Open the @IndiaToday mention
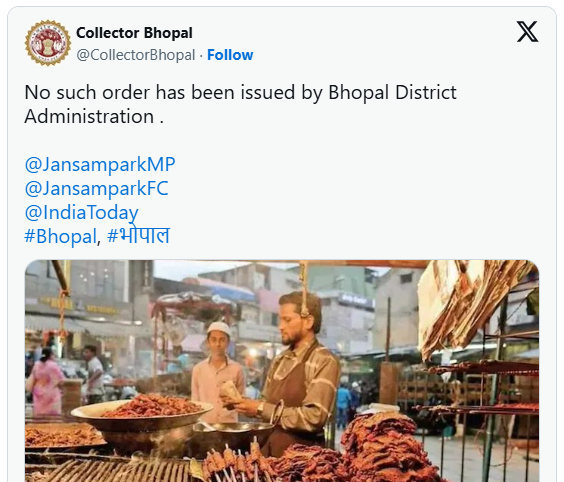The width and height of the screenshot is (564, 482). [x=81, y=213]
